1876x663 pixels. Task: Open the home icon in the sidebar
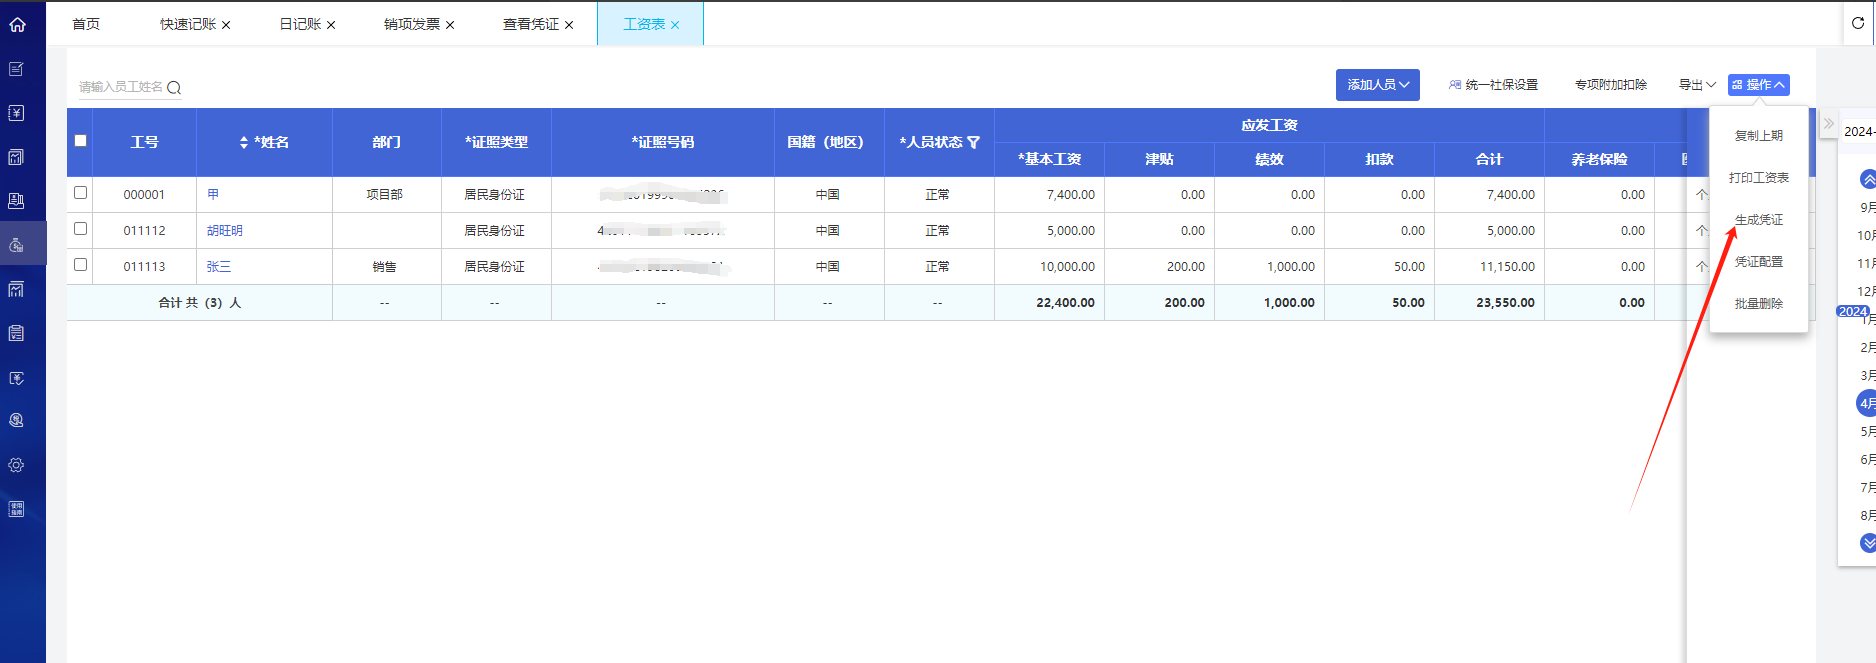[x=17, y=24]
